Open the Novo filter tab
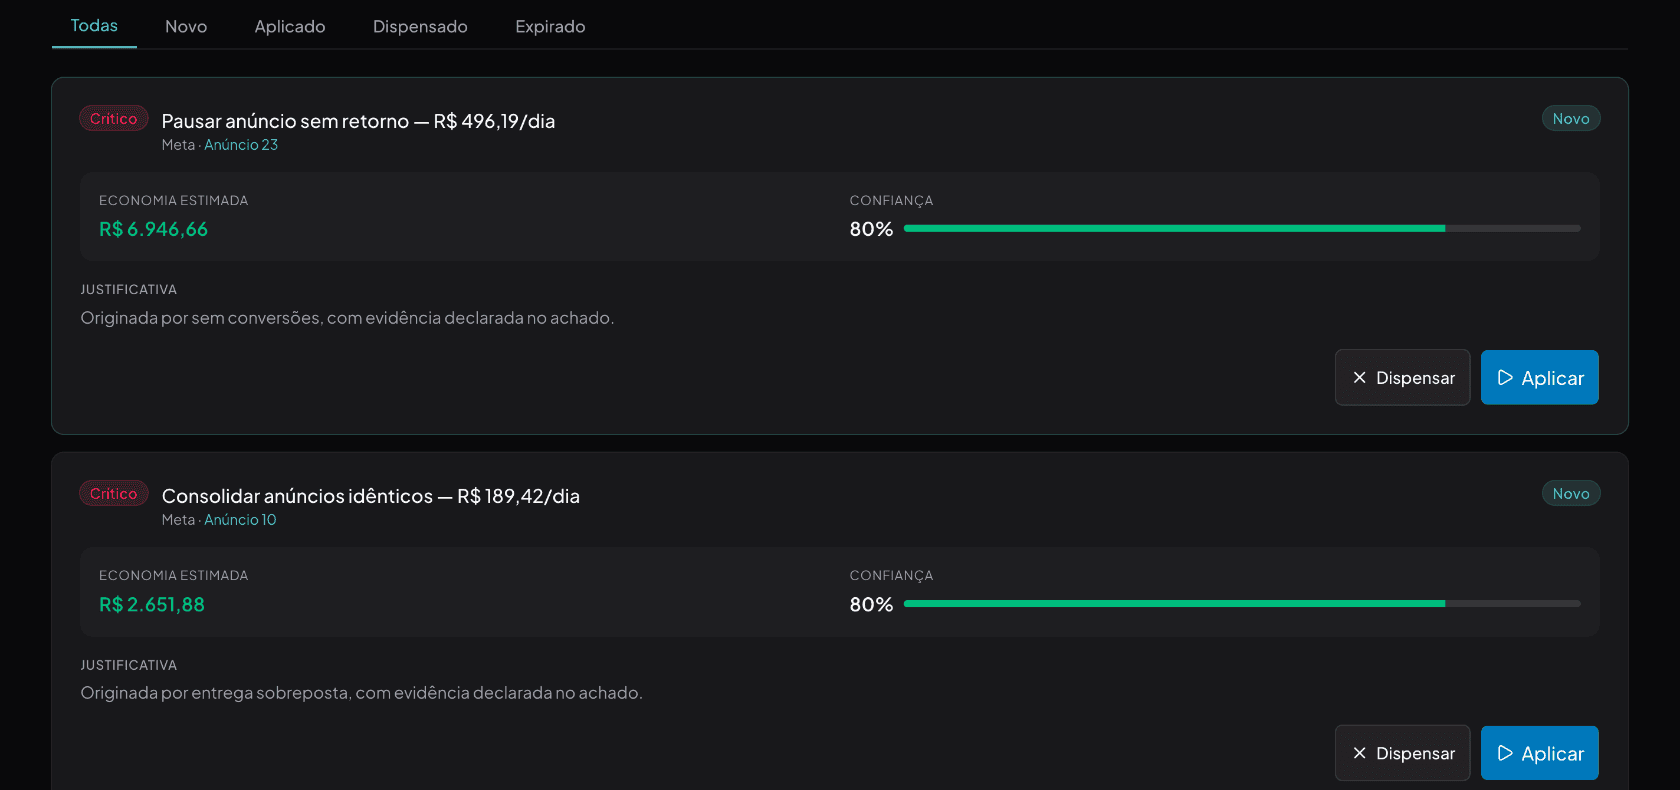Screen dimensions: 1680x790 point(186,27)
